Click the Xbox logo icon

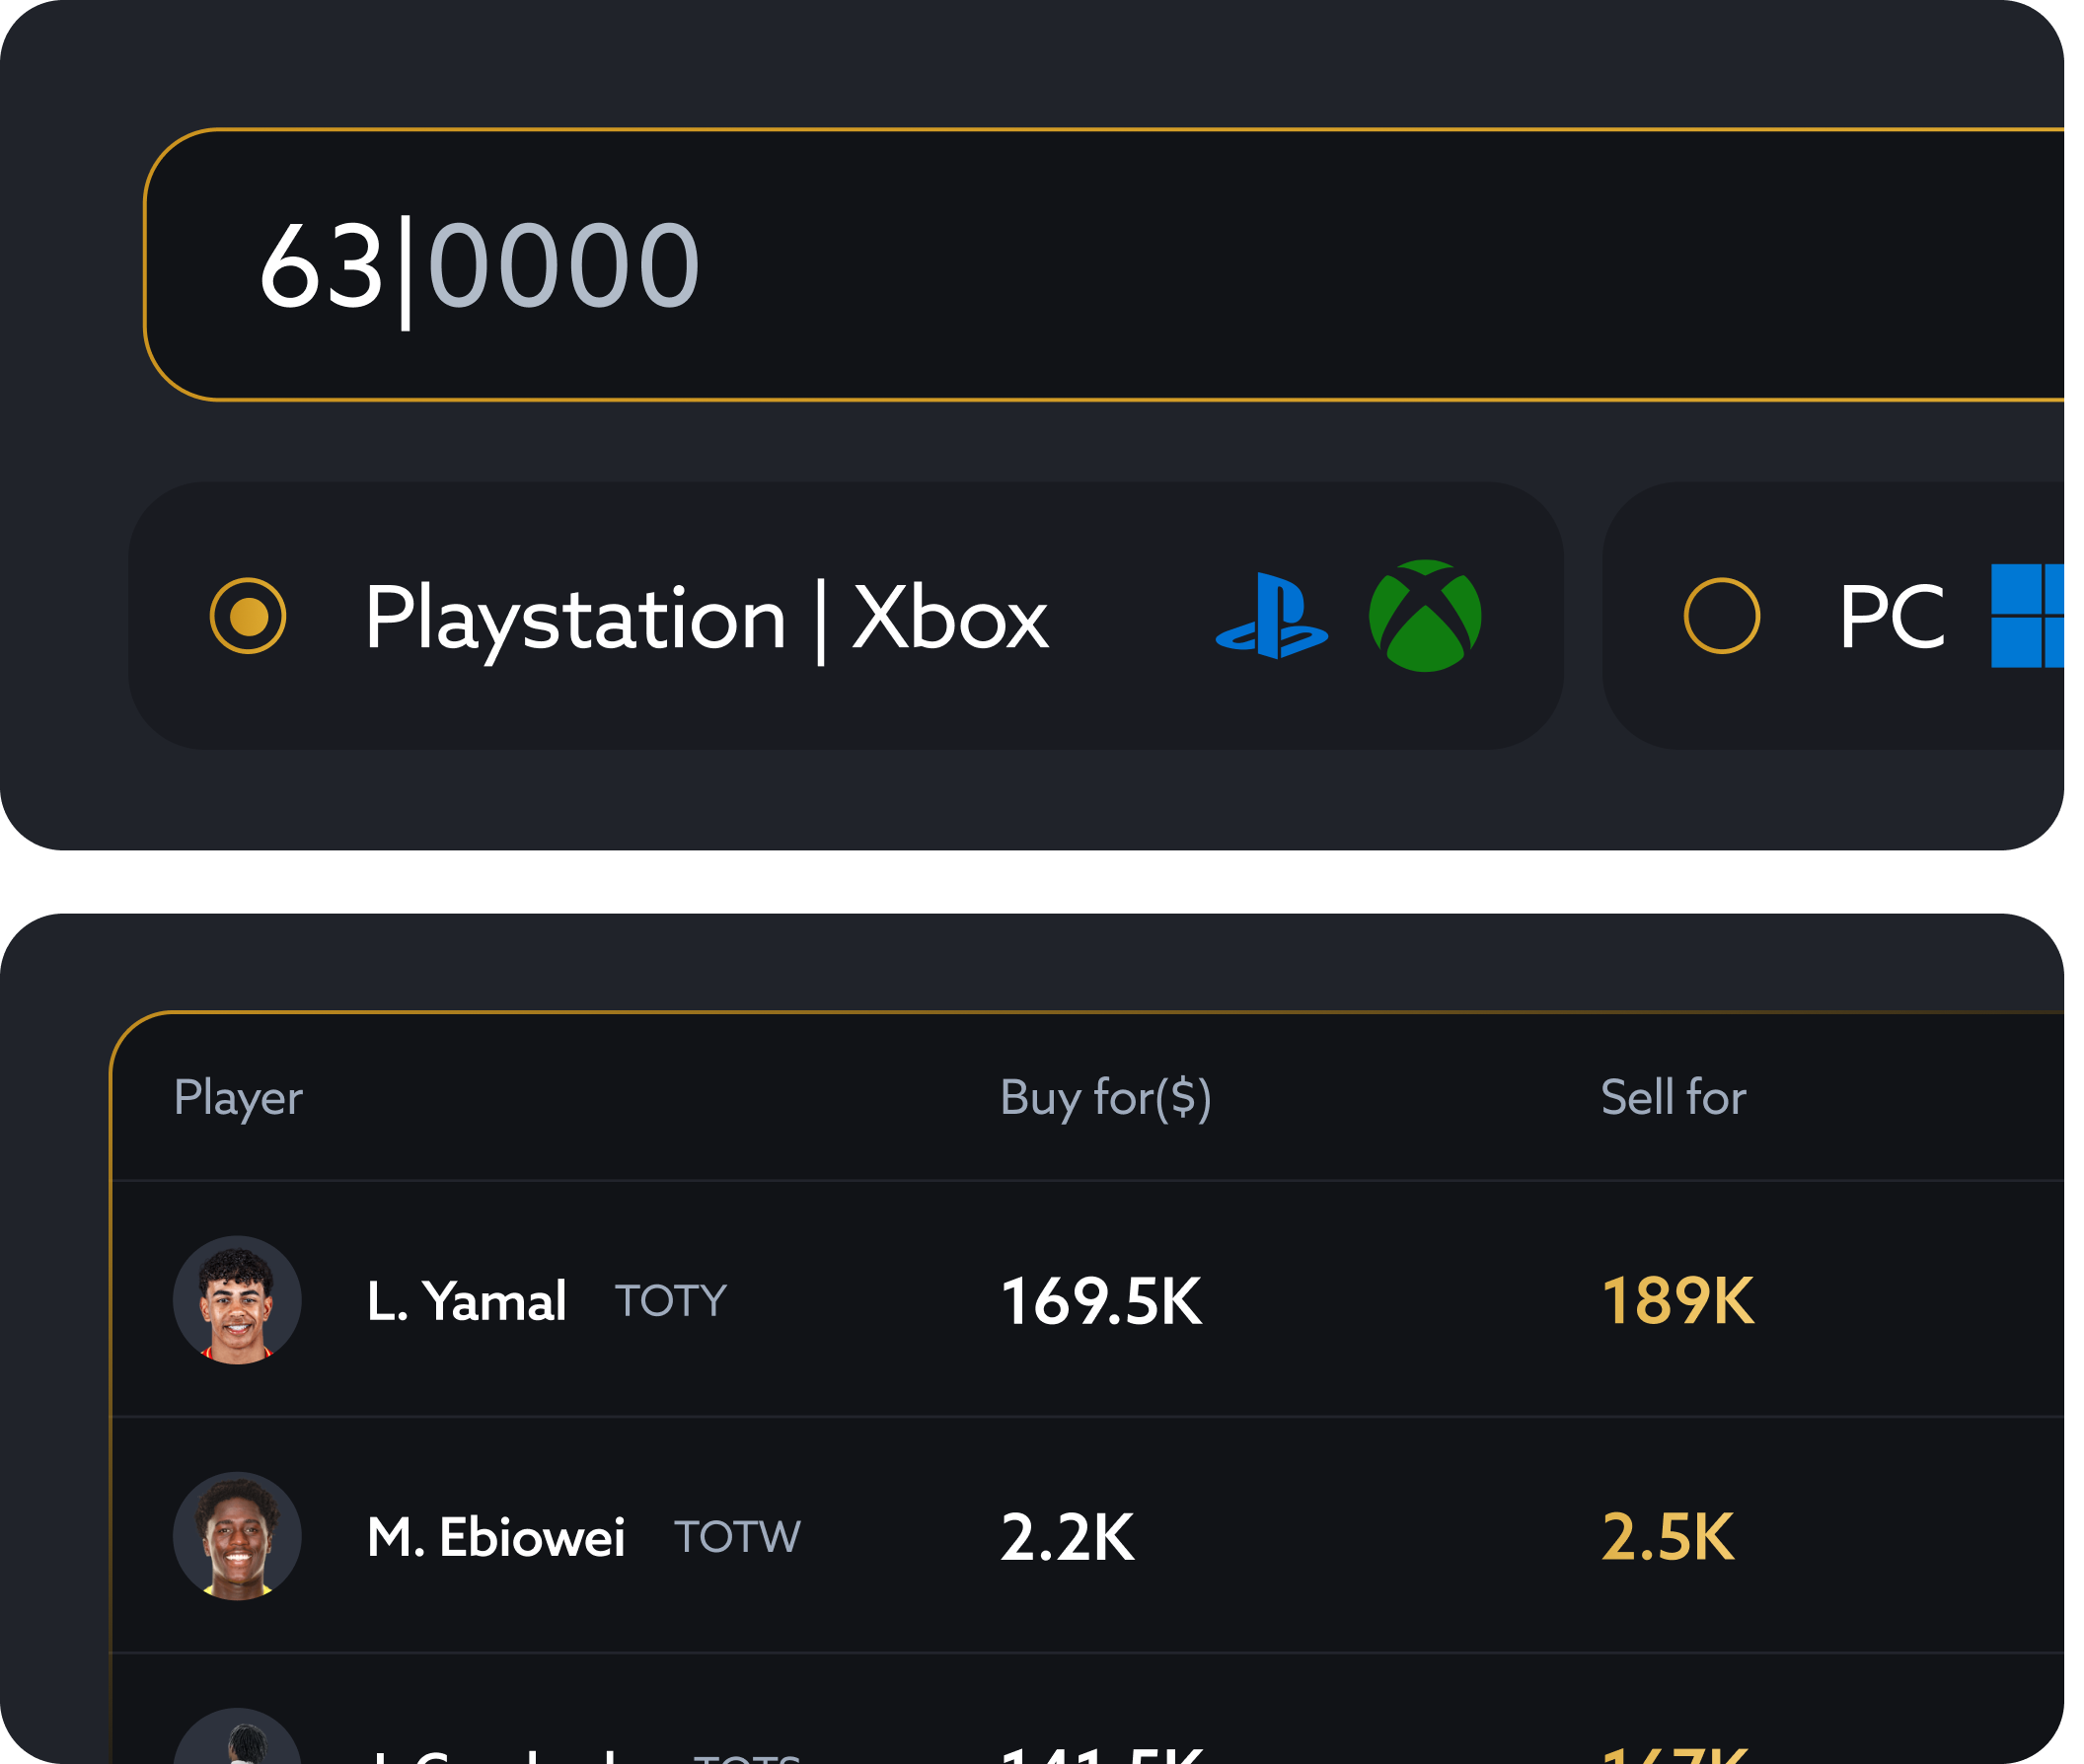tap(1424, 616)
